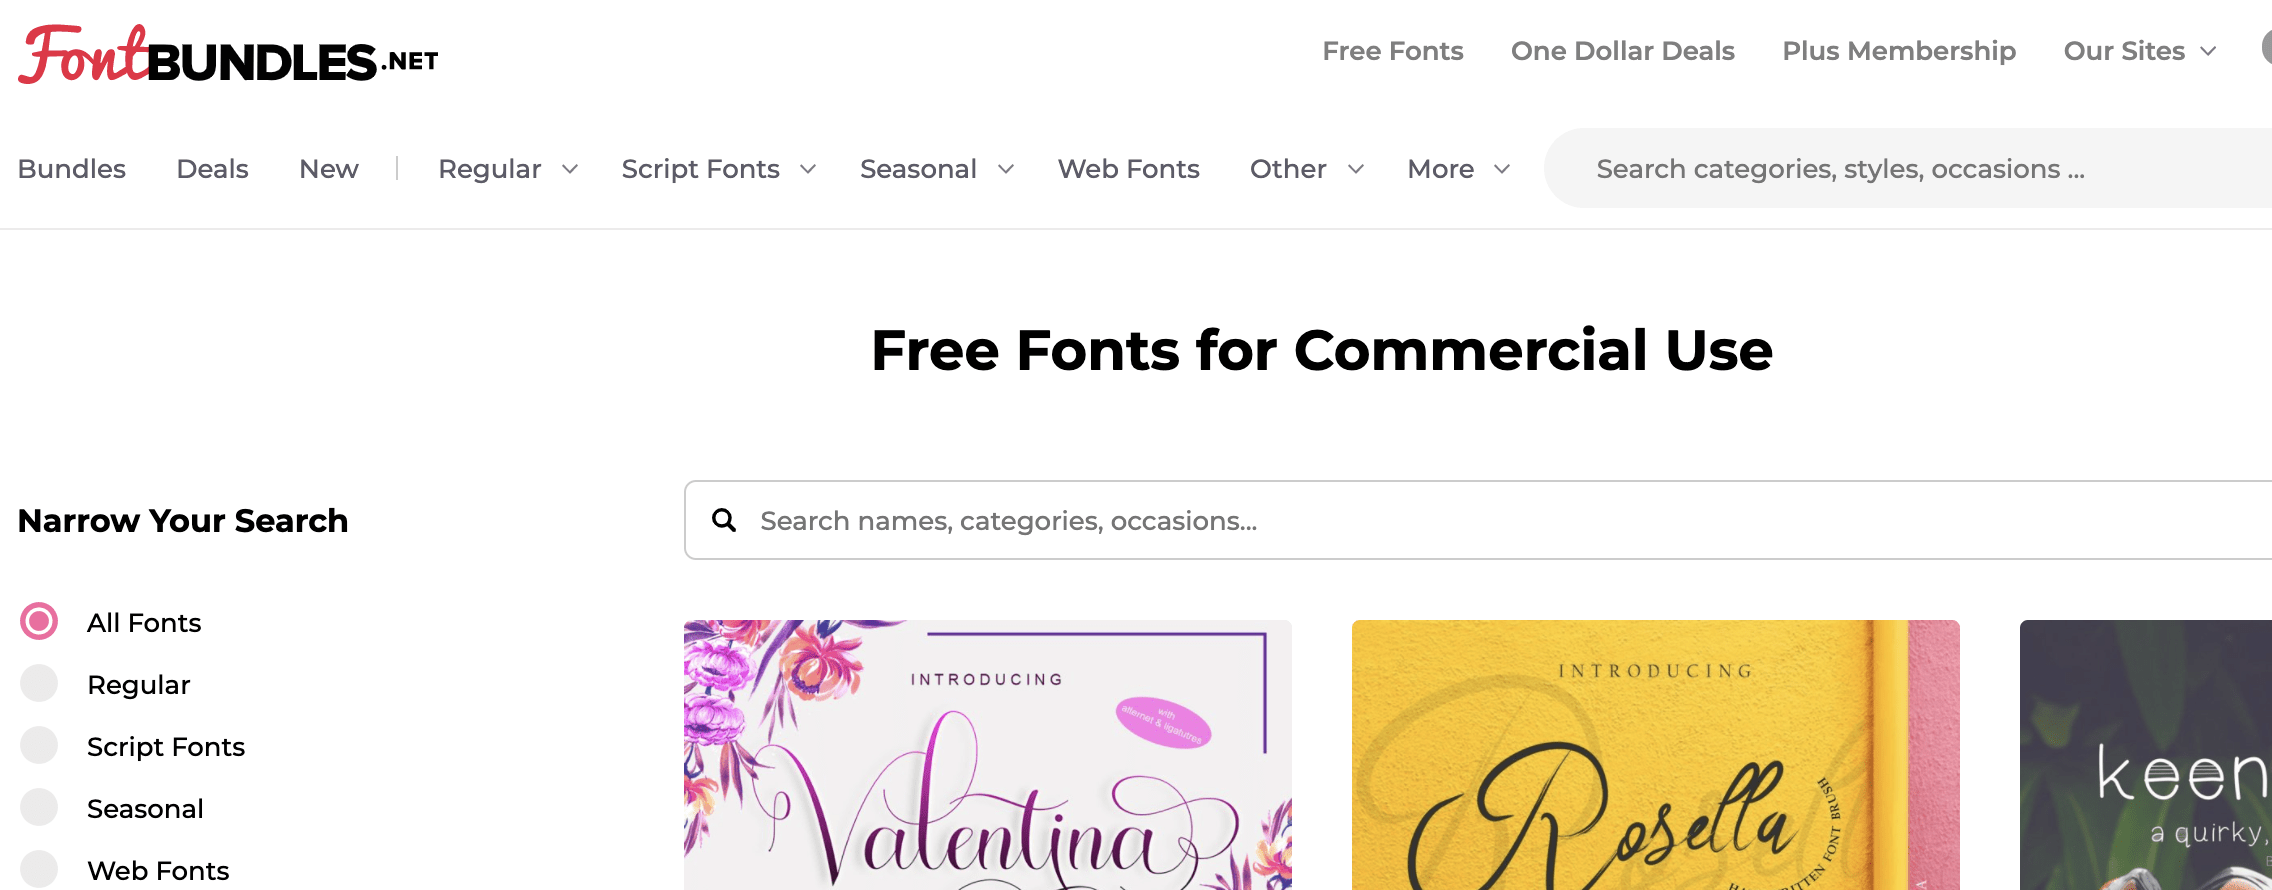
Task: Choose Script Fonts in Narrow Your Search
Action: 38,745
